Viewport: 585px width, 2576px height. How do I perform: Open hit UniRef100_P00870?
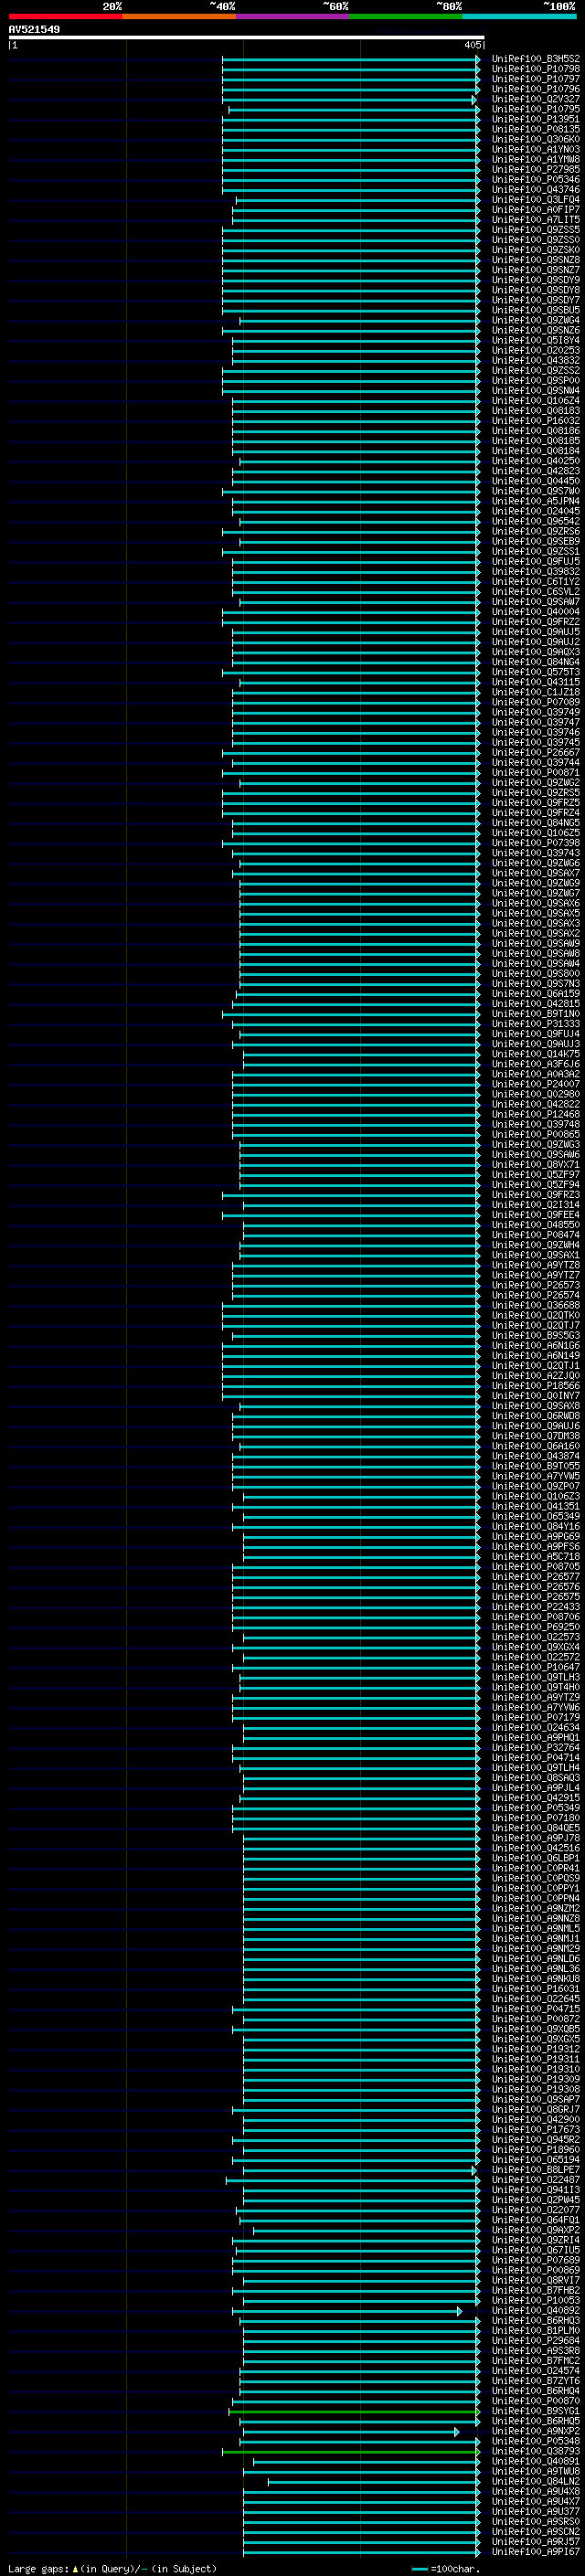point(536,2400)
